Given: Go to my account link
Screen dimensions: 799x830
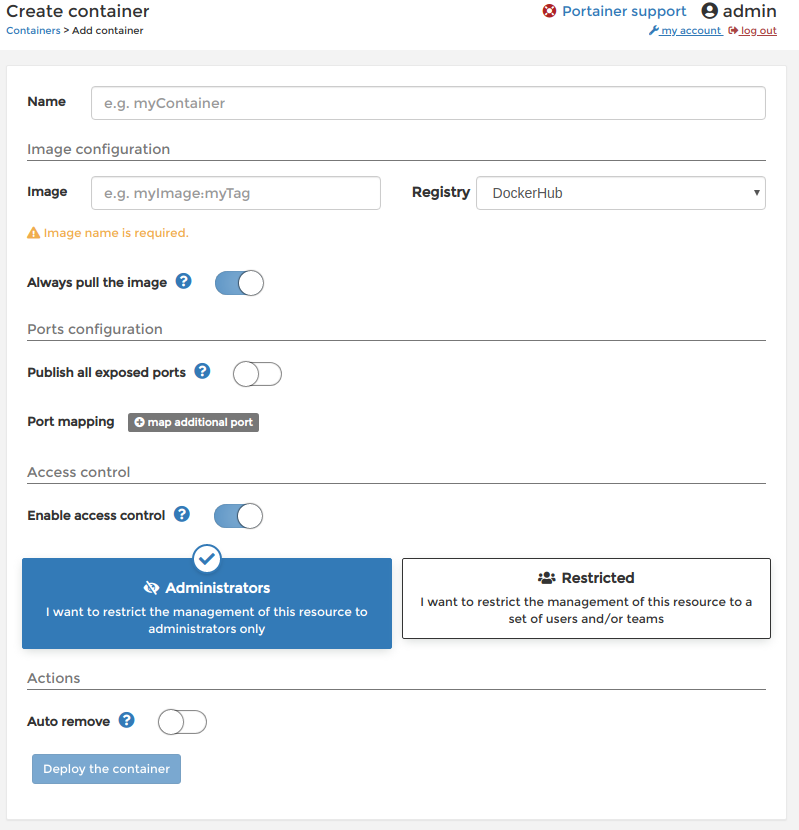Looking at the screenshot, I should pos(691,31).
